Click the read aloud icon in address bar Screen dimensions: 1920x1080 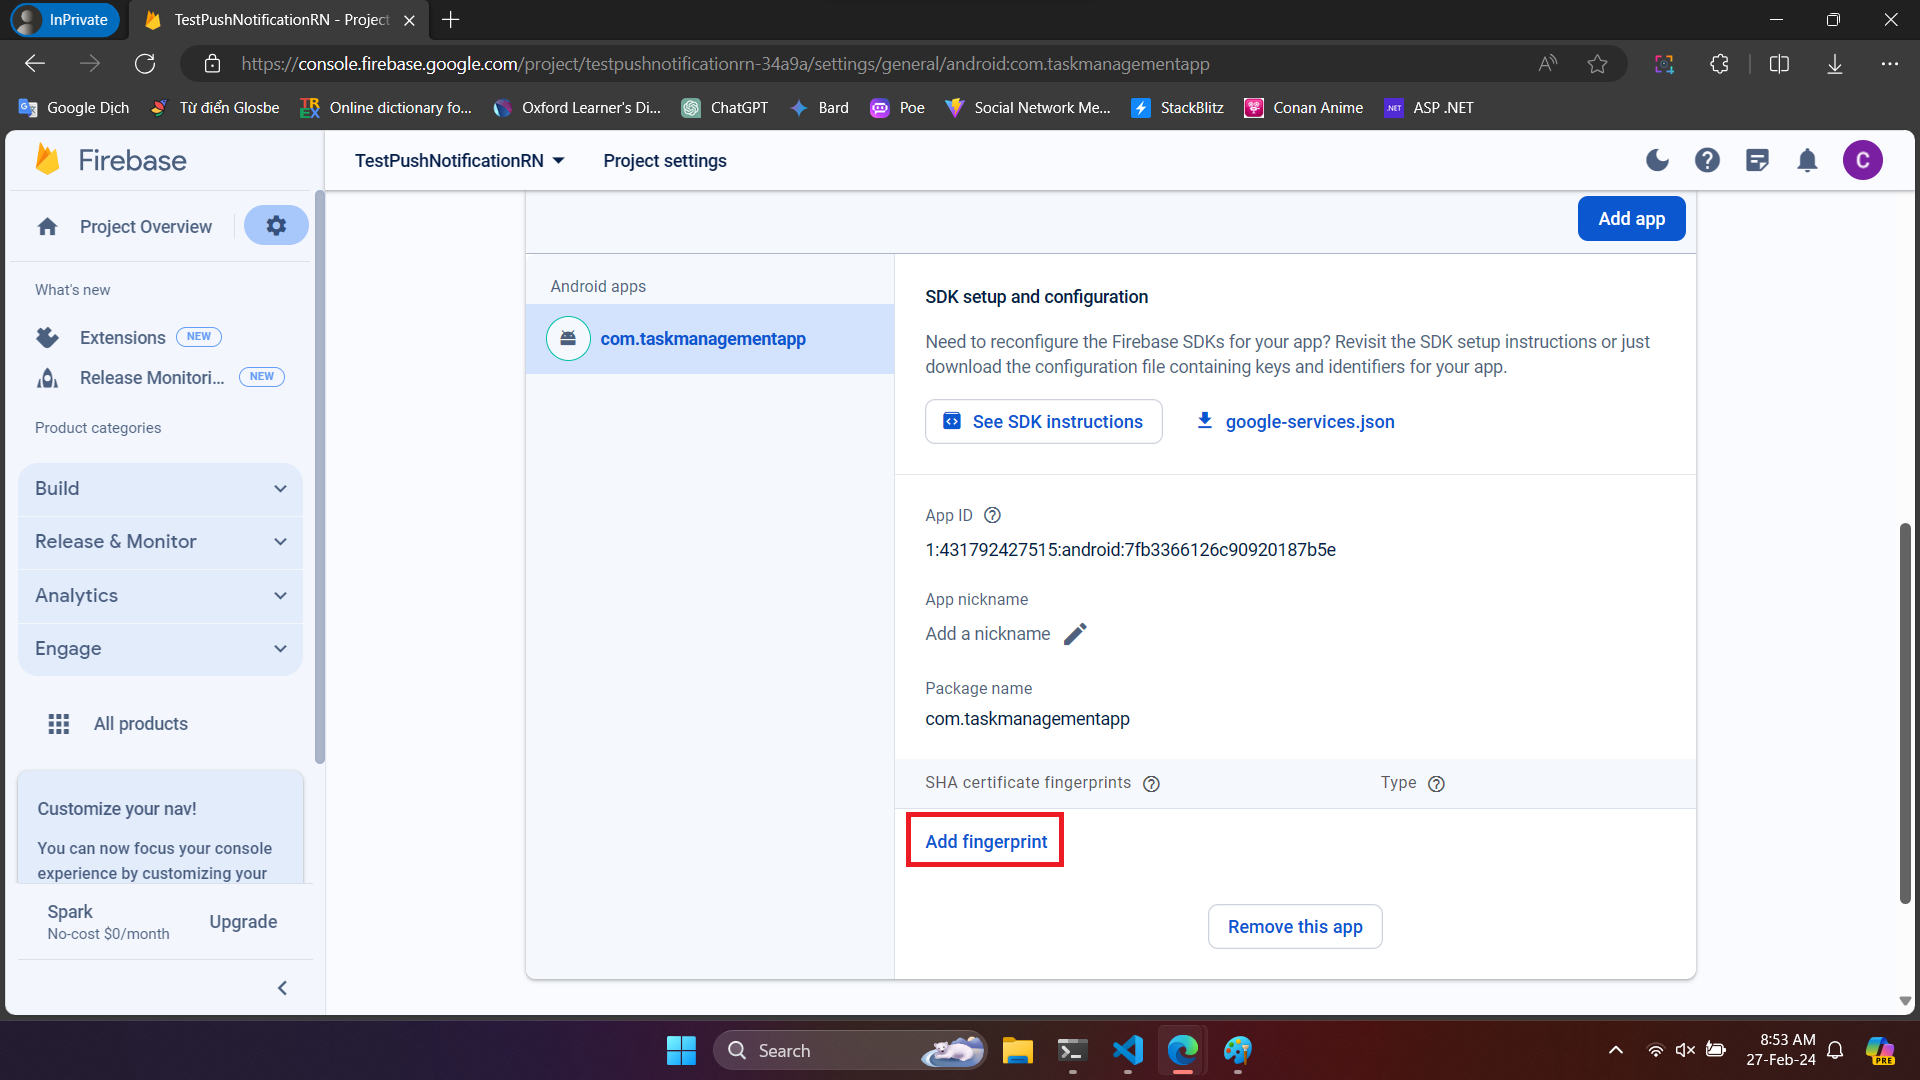click(x=1548, y=64)
